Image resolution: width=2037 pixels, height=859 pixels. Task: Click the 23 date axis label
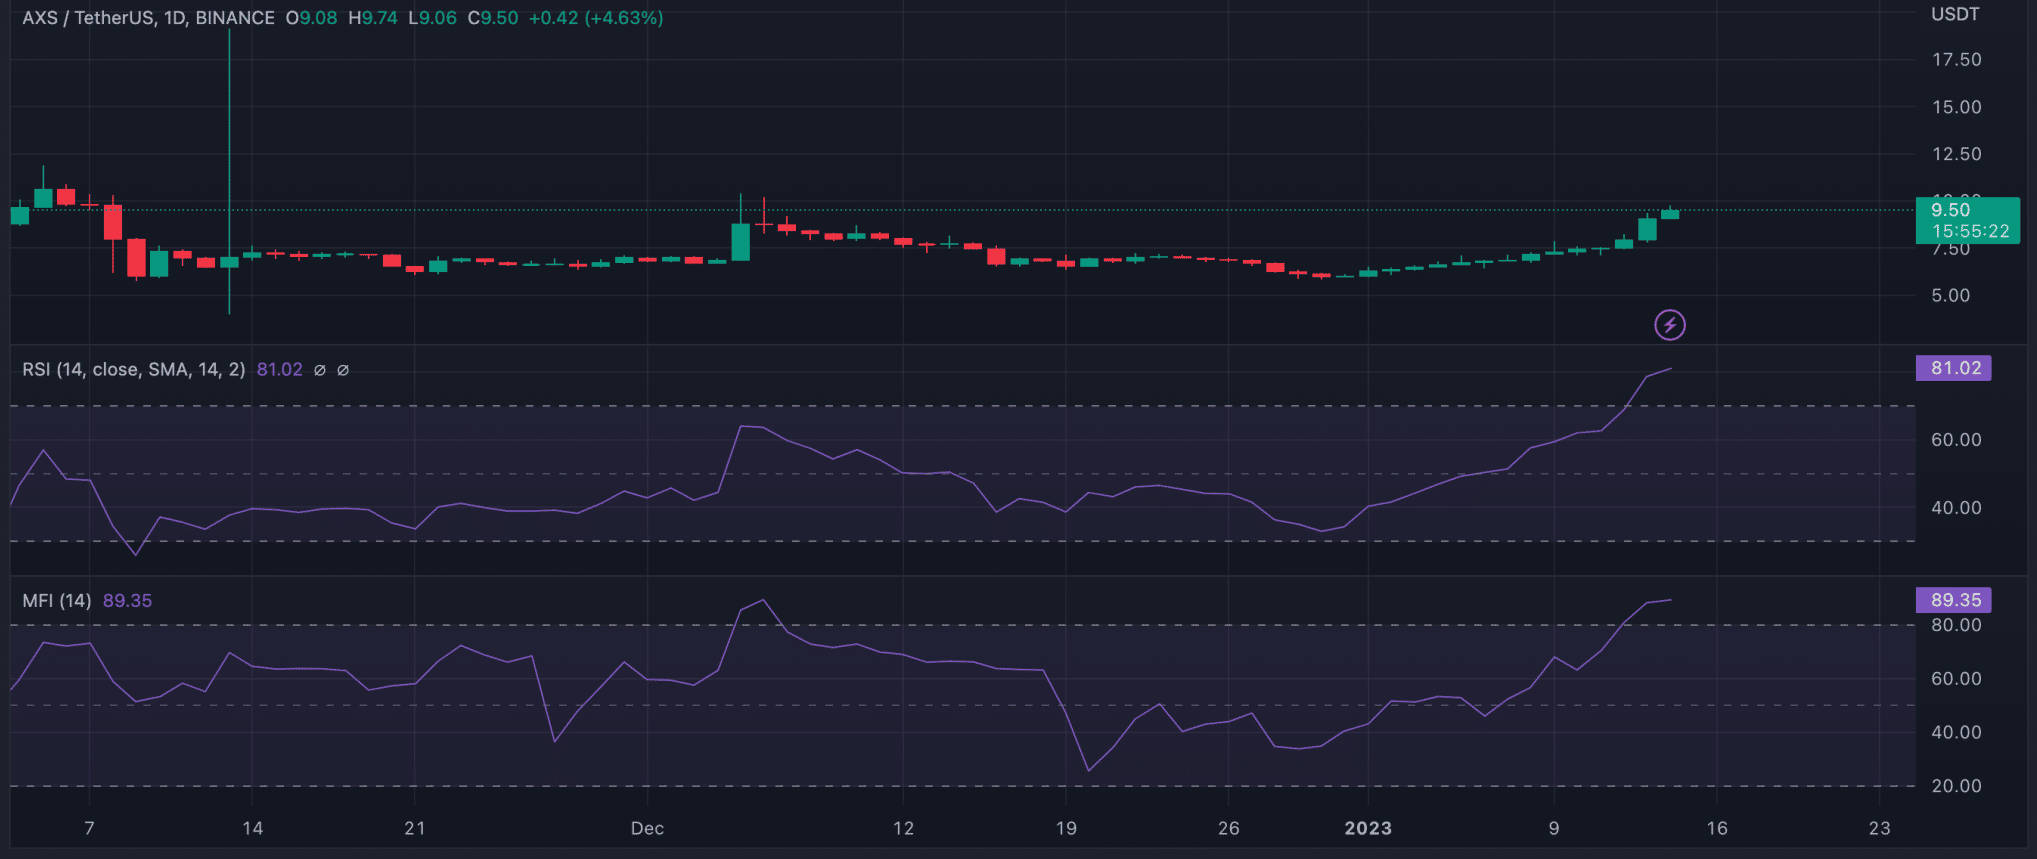point(1879,828)
